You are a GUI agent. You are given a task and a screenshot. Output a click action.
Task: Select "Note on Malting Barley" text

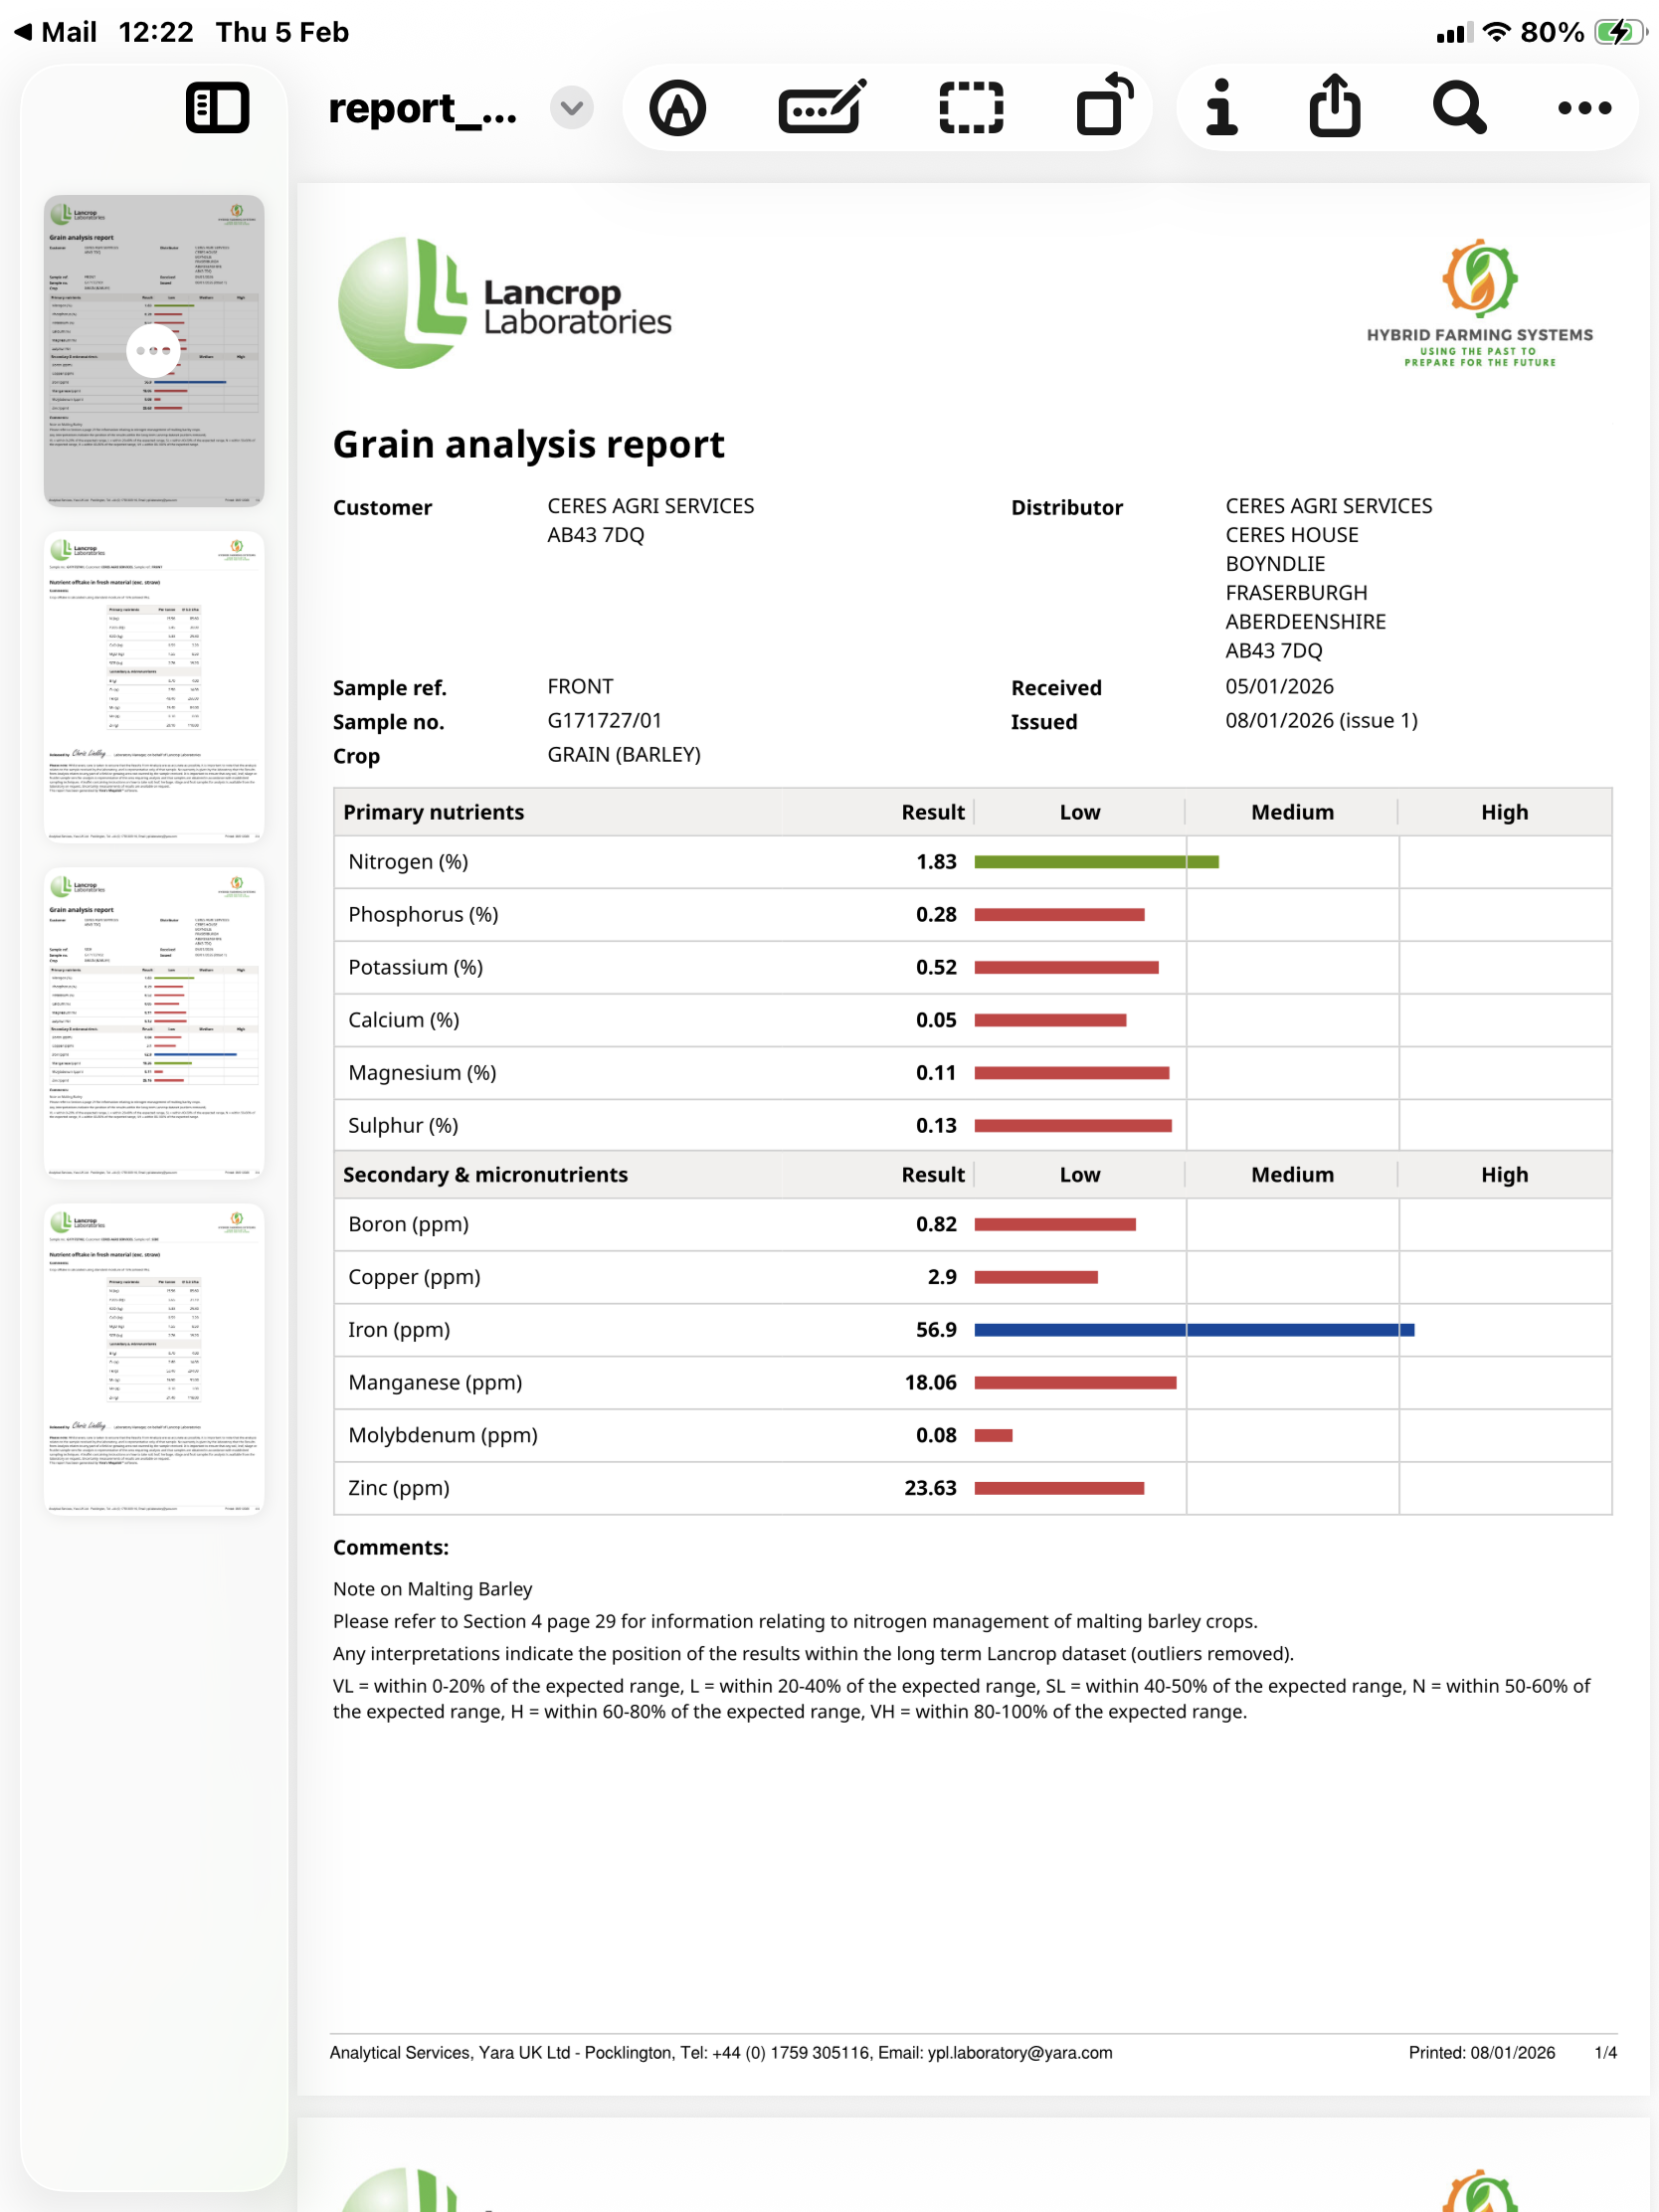[433, 1590]
